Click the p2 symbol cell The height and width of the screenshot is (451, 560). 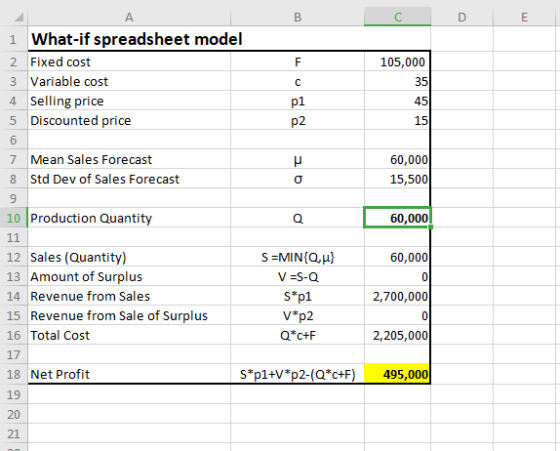[x=298, y=120]
